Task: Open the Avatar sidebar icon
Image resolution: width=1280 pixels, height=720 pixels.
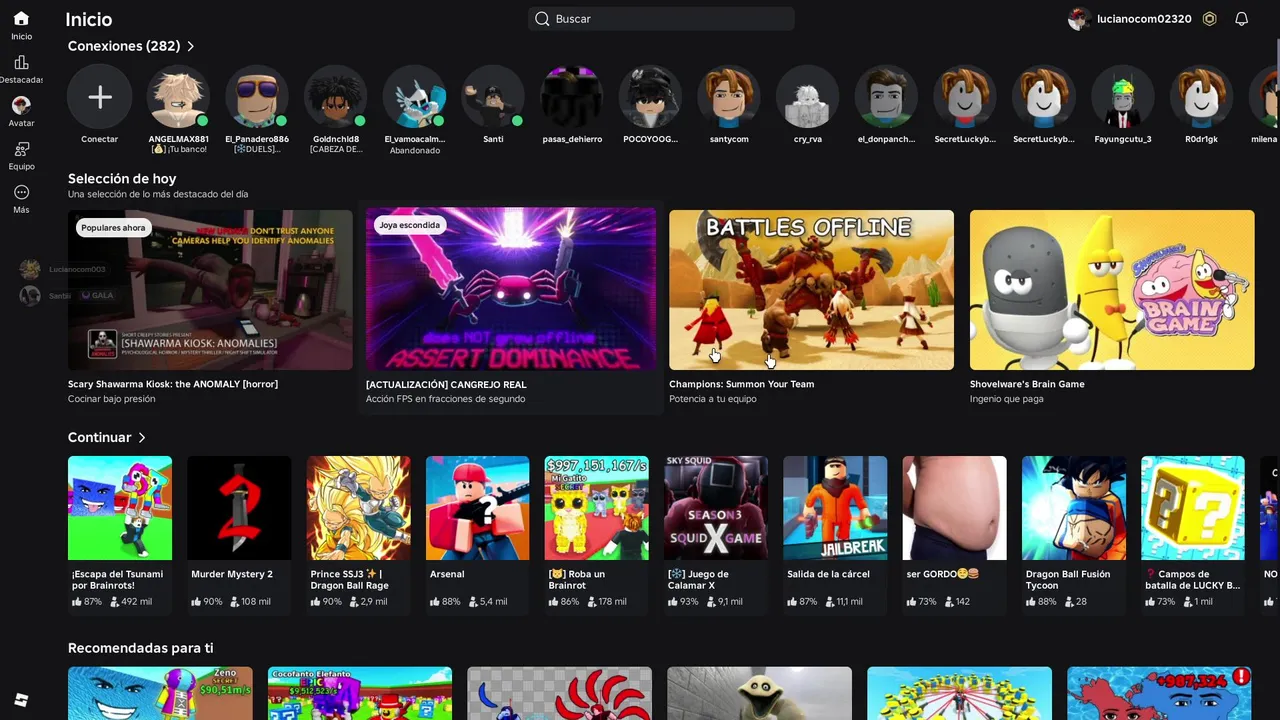Action: [21, 105]
